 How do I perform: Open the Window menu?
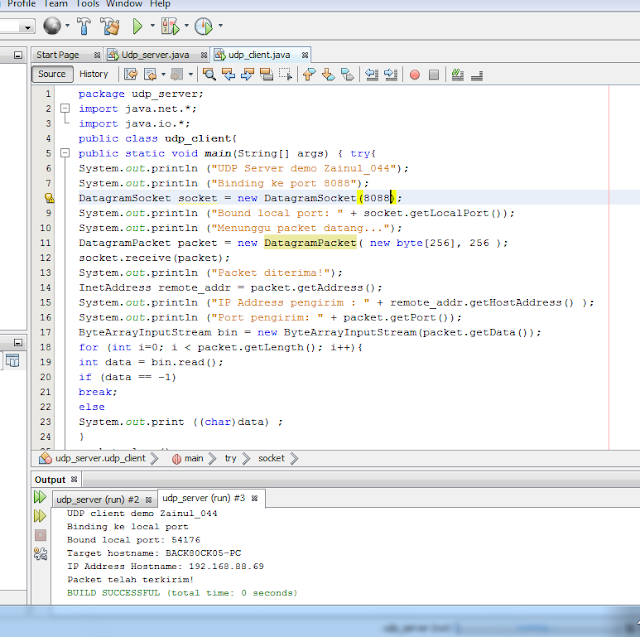point(124,4)
